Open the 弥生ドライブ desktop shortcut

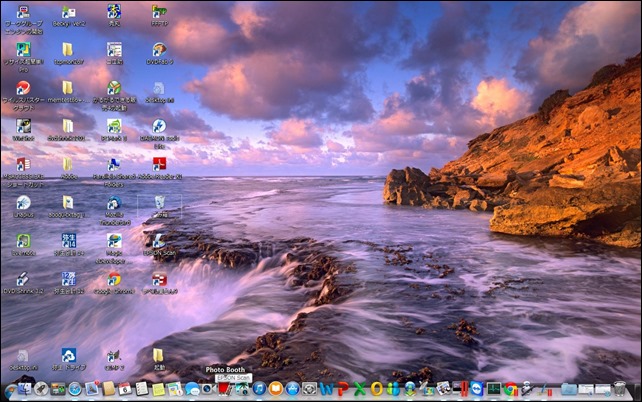[68, 359]
